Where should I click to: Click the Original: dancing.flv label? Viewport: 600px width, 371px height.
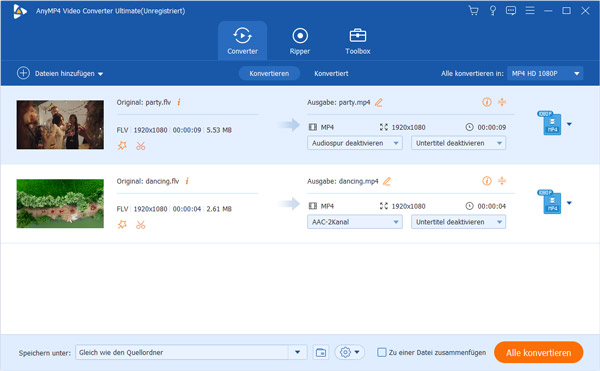tap(148, 181)
